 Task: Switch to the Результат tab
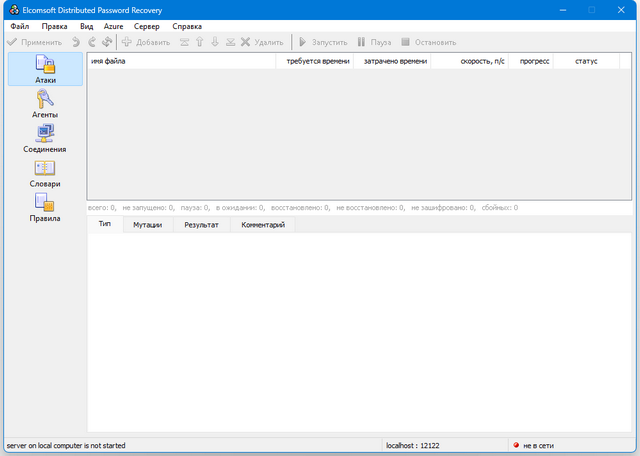[201, 225]
